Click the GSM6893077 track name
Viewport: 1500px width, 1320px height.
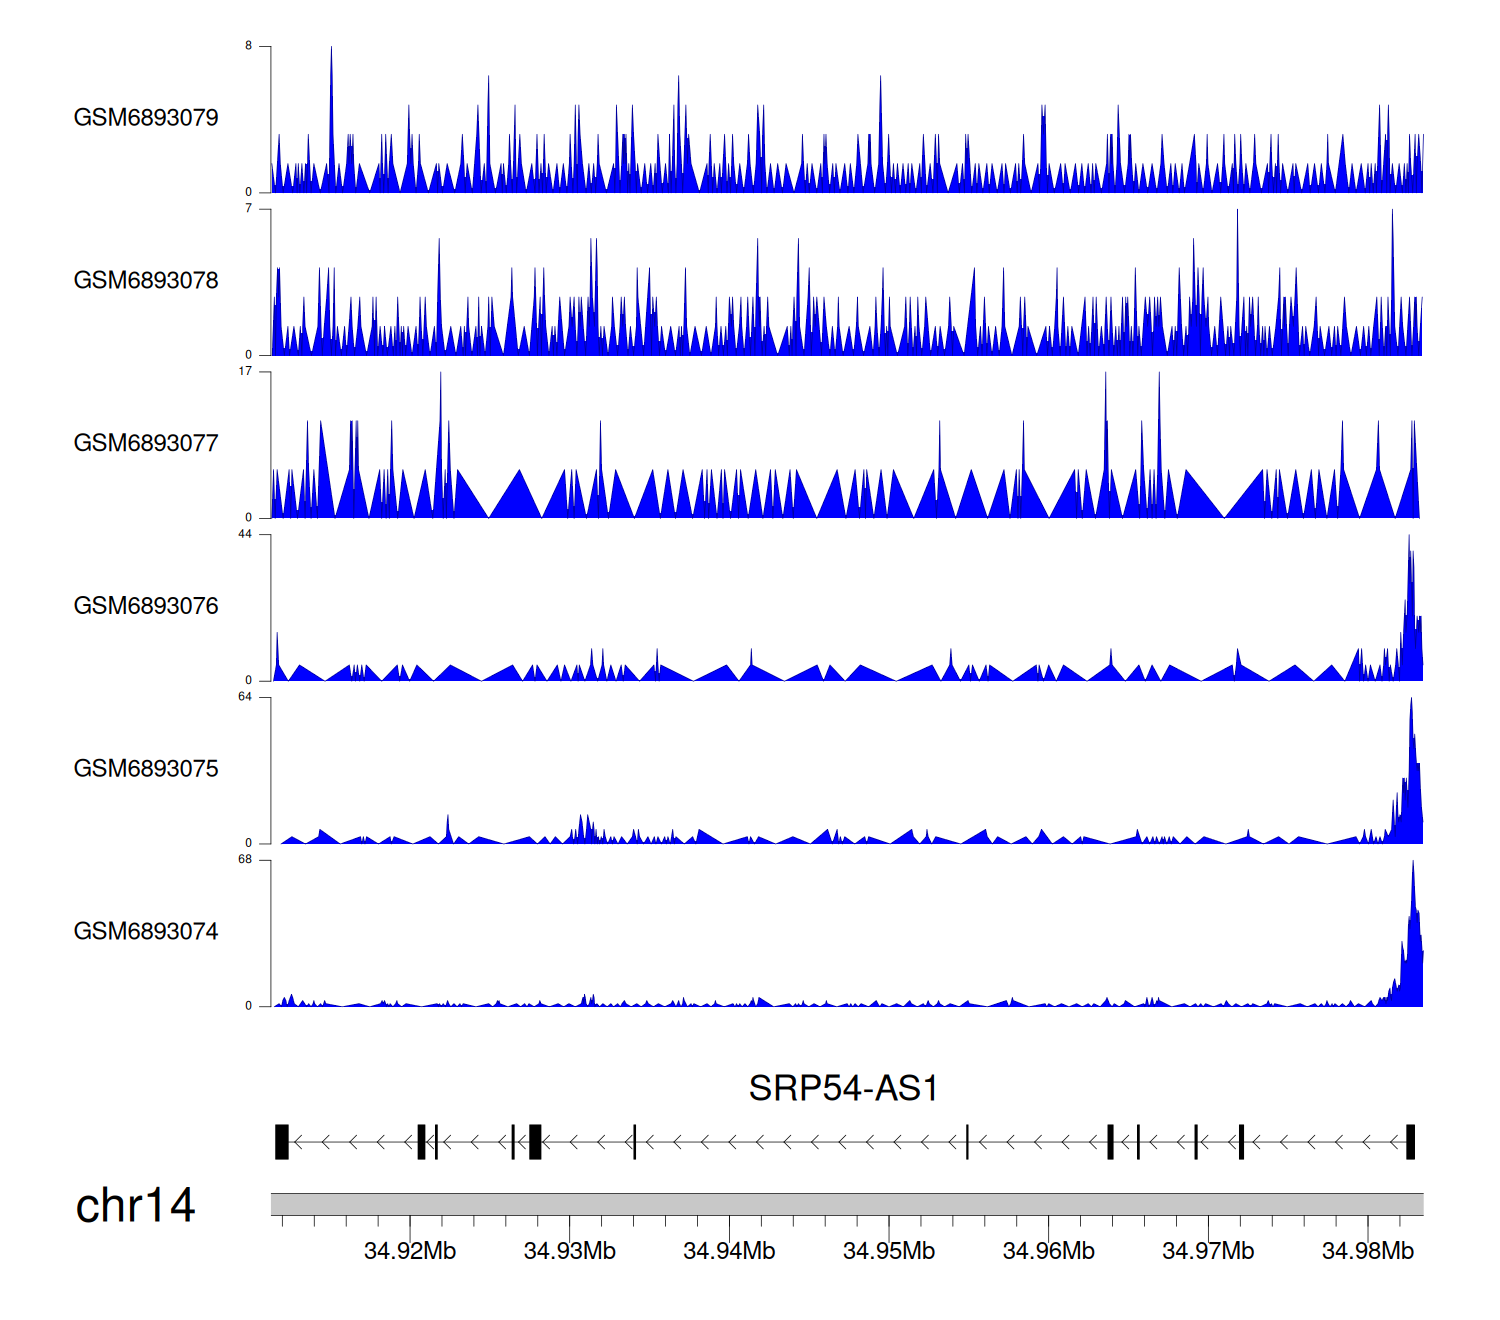[146, 444]
